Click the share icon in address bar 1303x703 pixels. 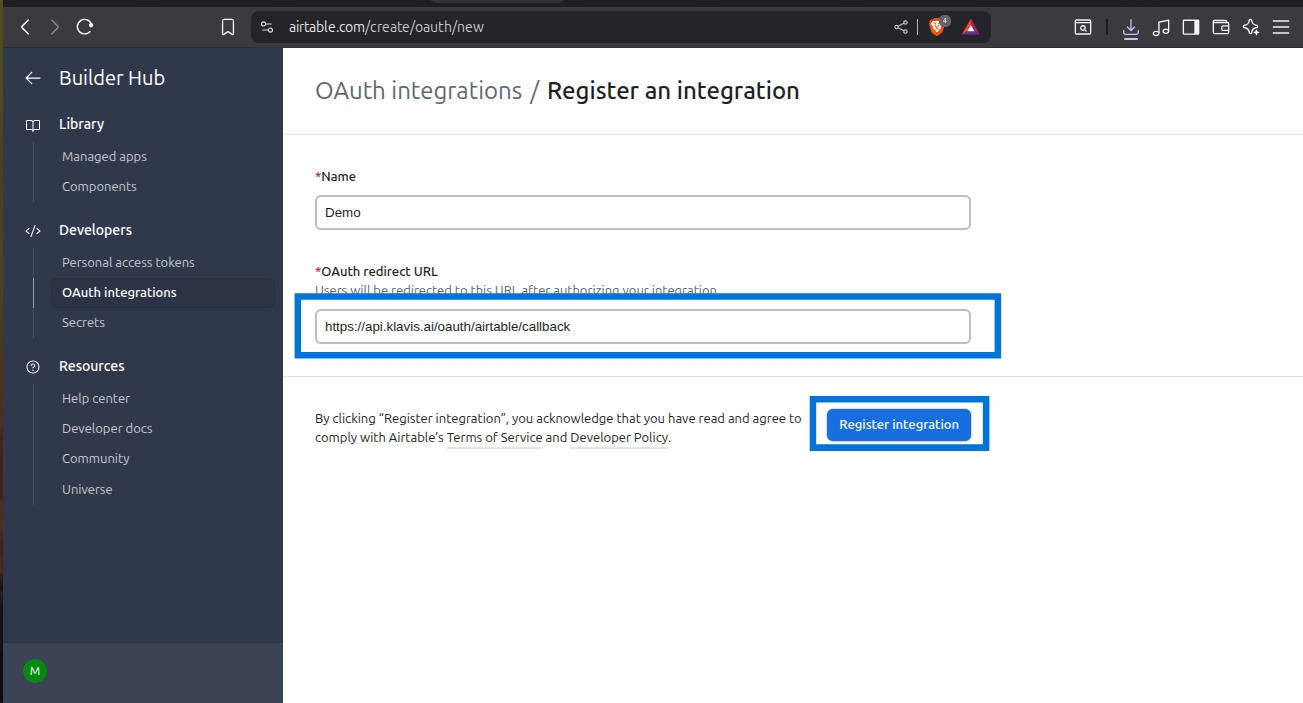901,27
